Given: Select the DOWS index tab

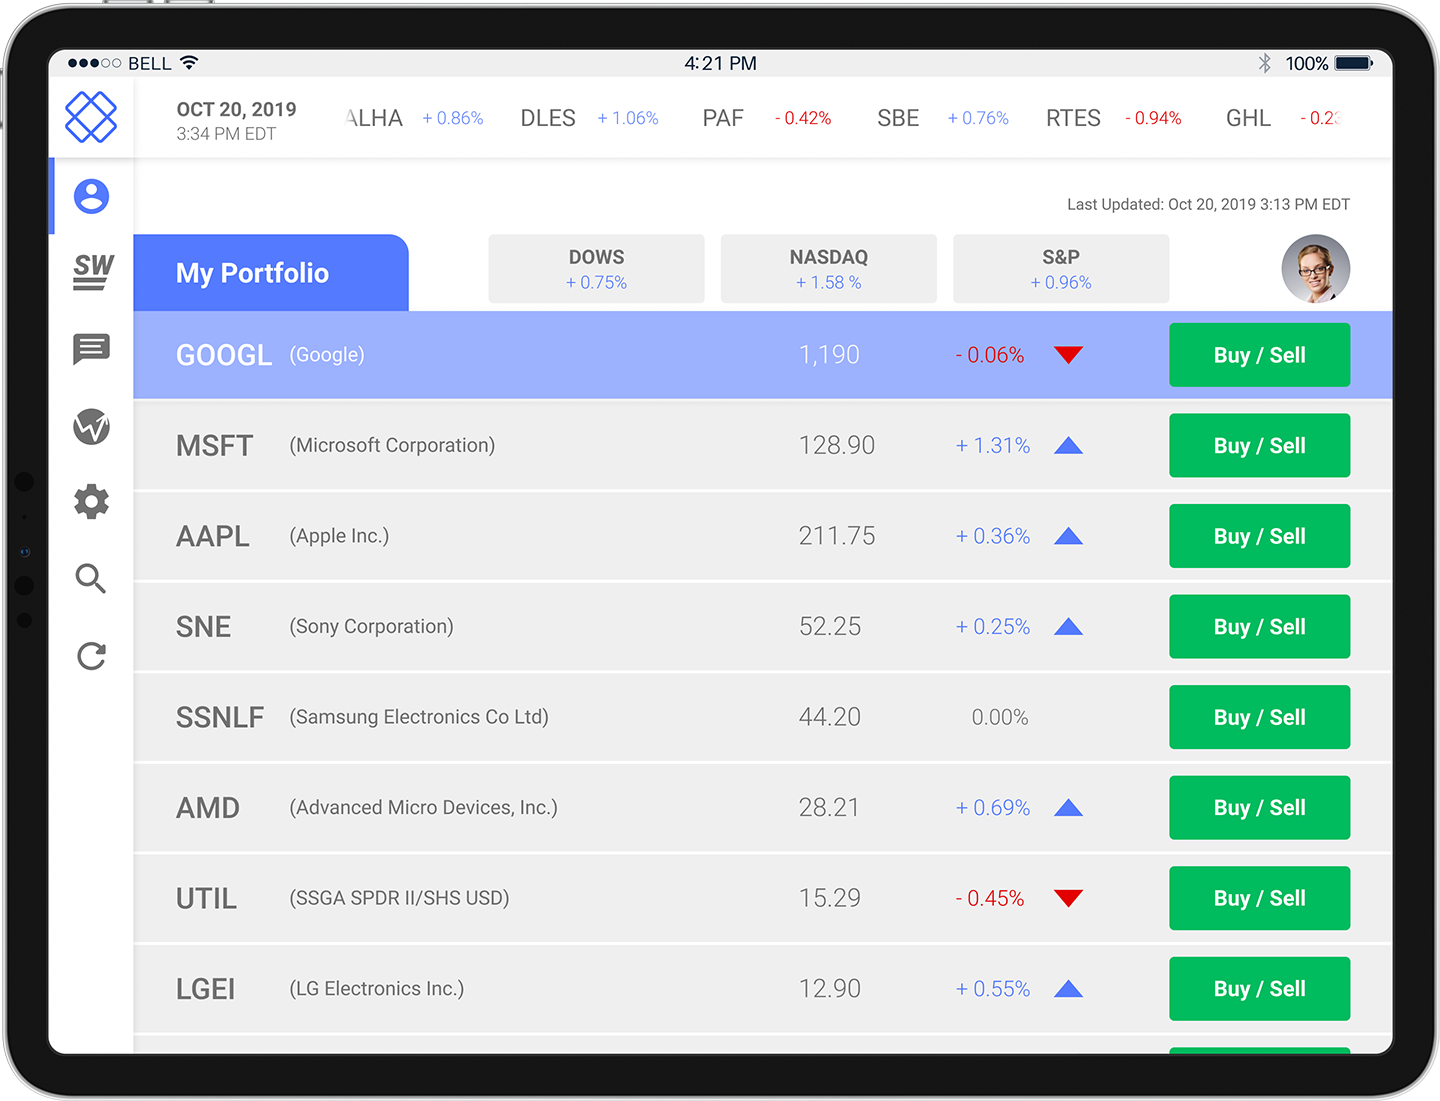Looking at the screenshot, I should (596, 269).
